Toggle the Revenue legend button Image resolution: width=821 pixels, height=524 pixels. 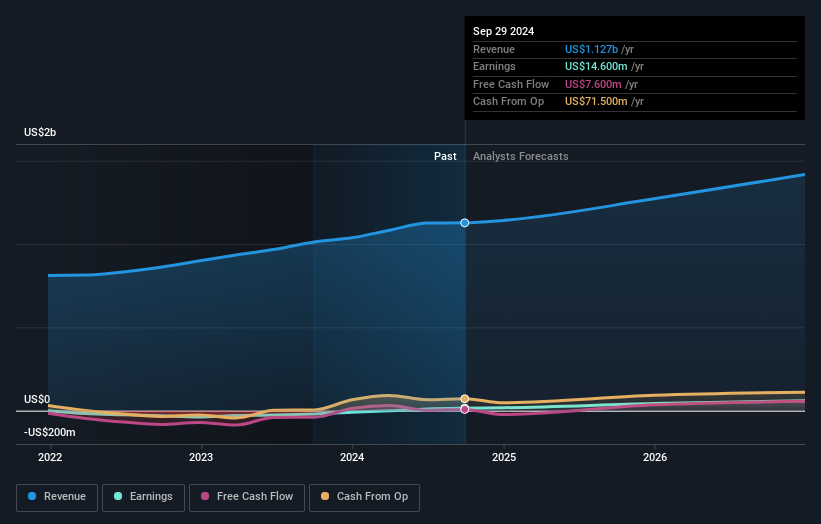57,497
